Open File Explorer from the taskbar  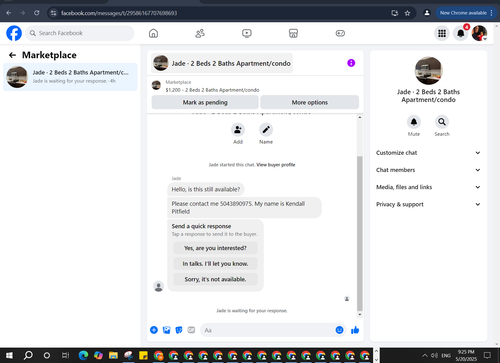tap(113, 355)
